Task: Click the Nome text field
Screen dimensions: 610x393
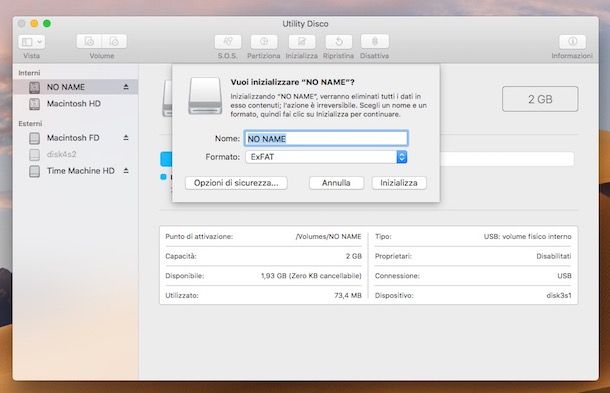Action: point(326,139)
